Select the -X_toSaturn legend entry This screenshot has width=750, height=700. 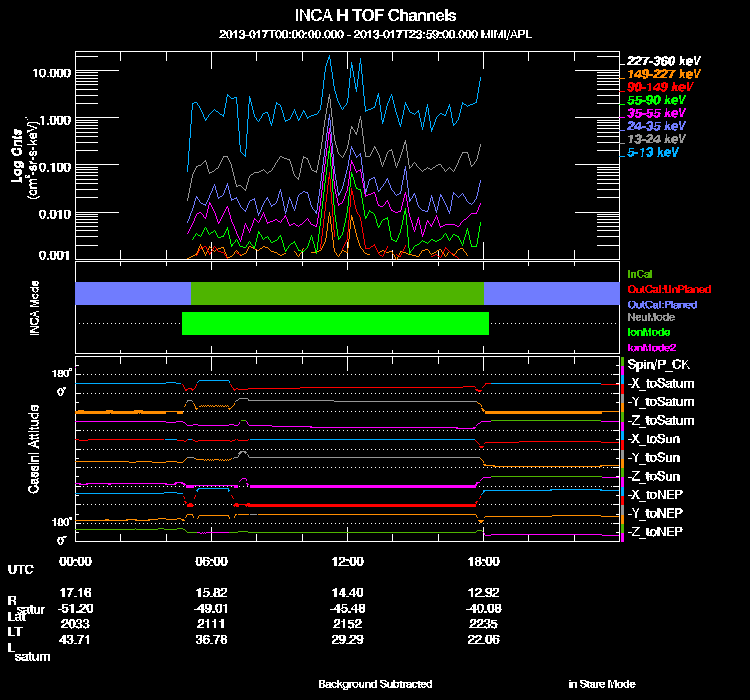coord(660,384)
